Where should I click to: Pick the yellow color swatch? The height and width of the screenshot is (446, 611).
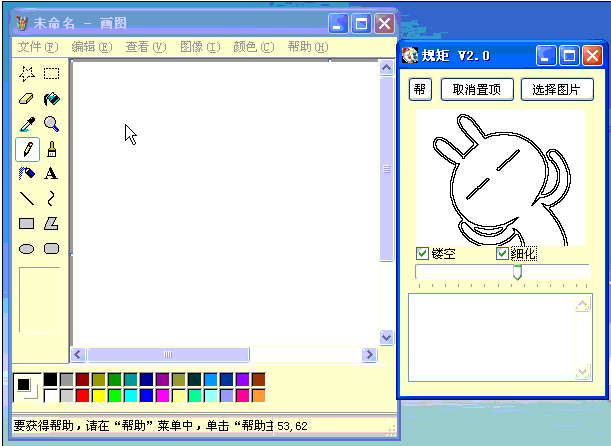pos(99,396)
